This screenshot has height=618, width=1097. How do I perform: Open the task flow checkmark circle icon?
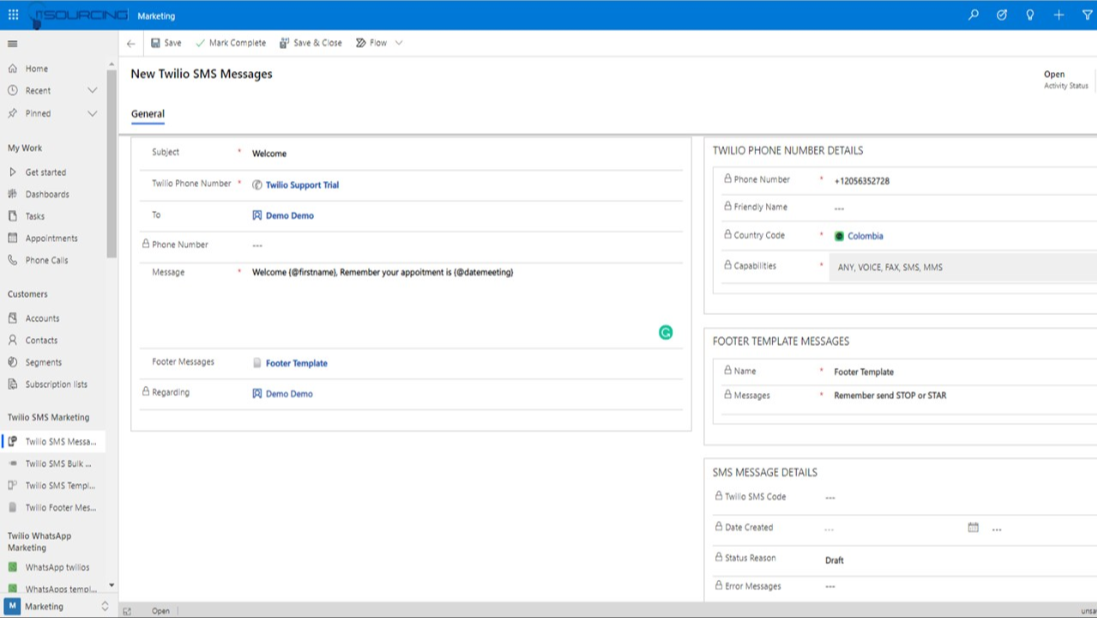[x=1002, y=15]
